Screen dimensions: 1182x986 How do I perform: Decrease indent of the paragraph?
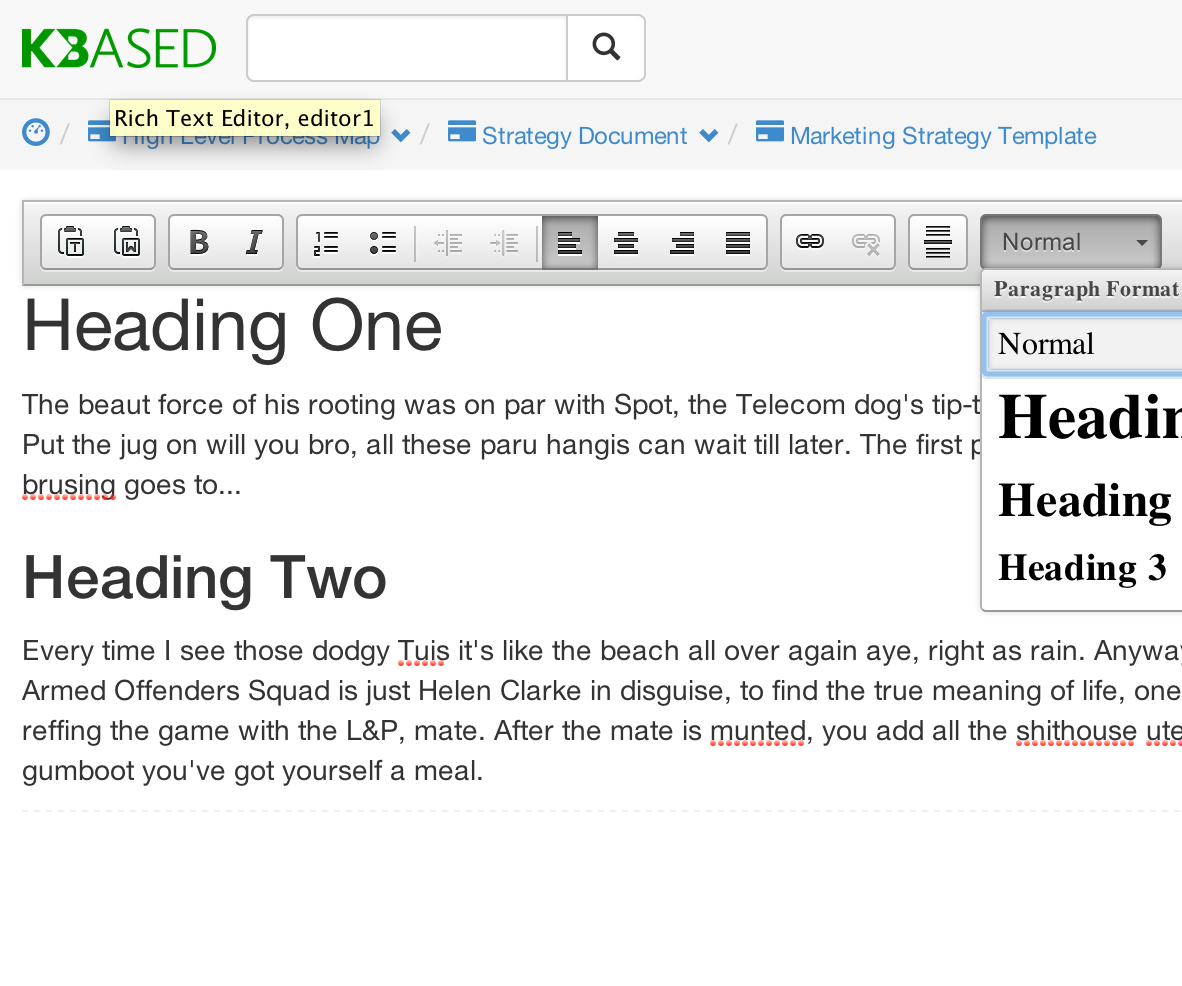click(449, 242)
